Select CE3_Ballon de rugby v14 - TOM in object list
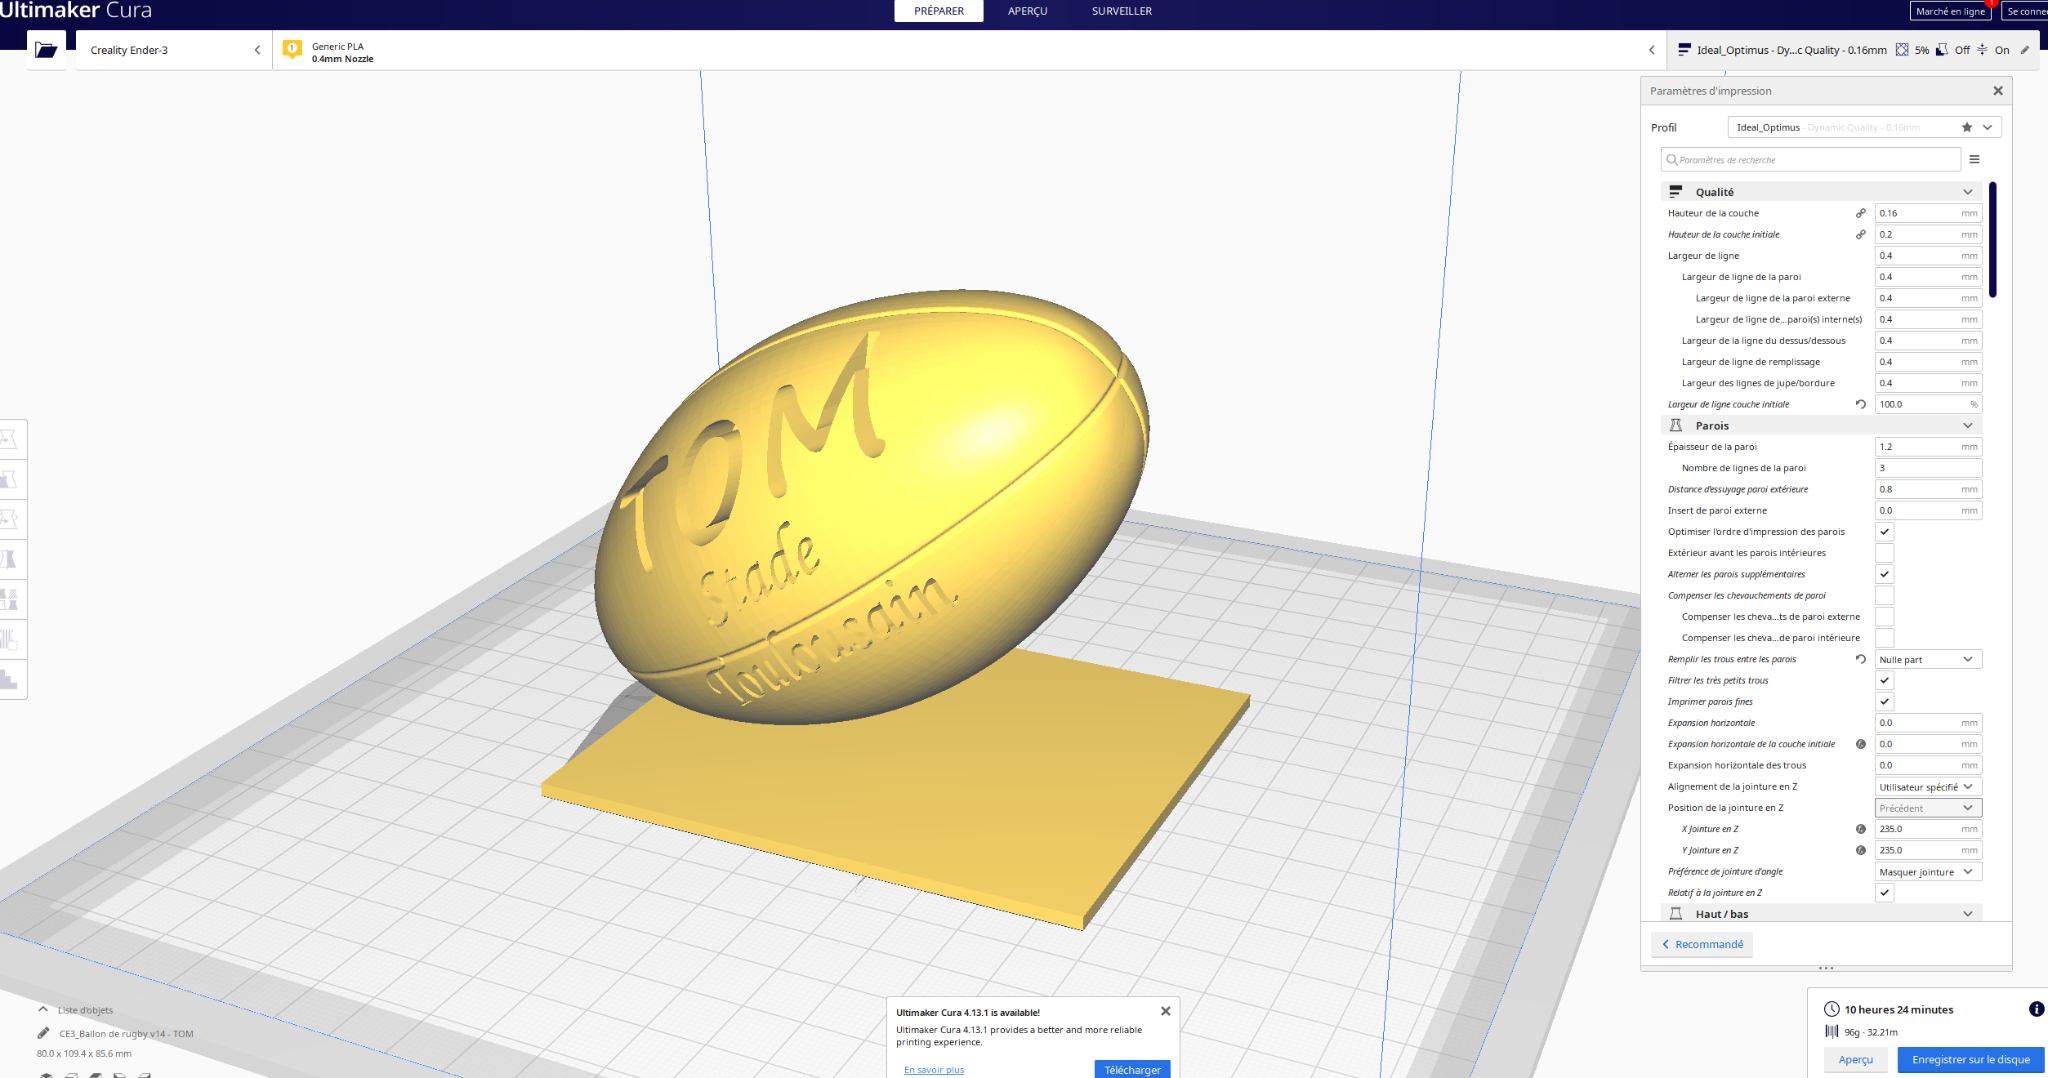The image size is (2048, 1078). click(126, 1034)
